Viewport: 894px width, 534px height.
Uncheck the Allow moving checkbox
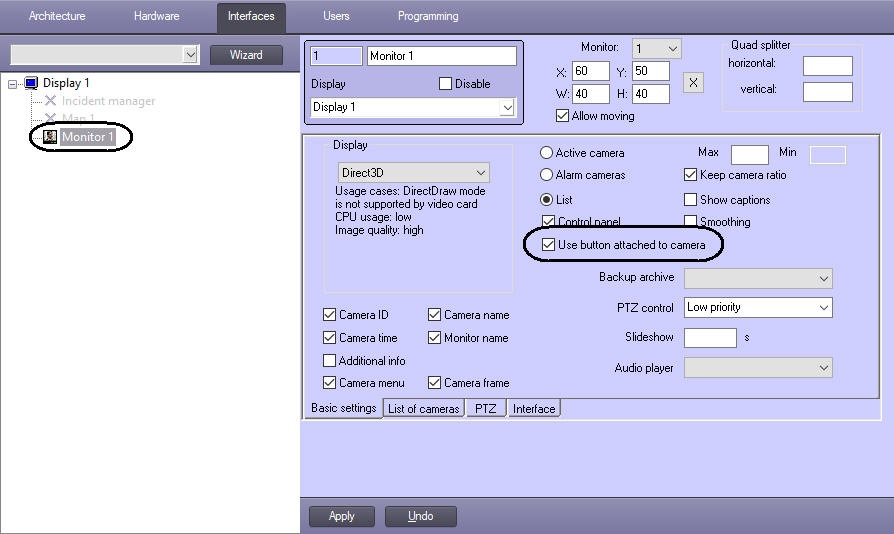562,116
